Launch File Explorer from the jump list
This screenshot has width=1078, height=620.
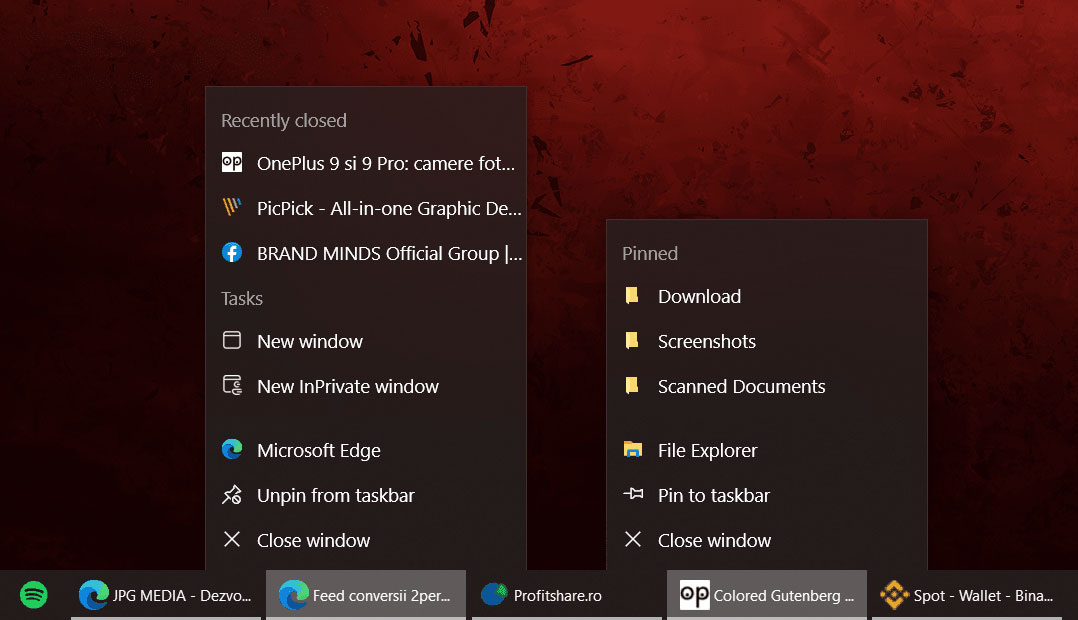click(x=707, y=450)
